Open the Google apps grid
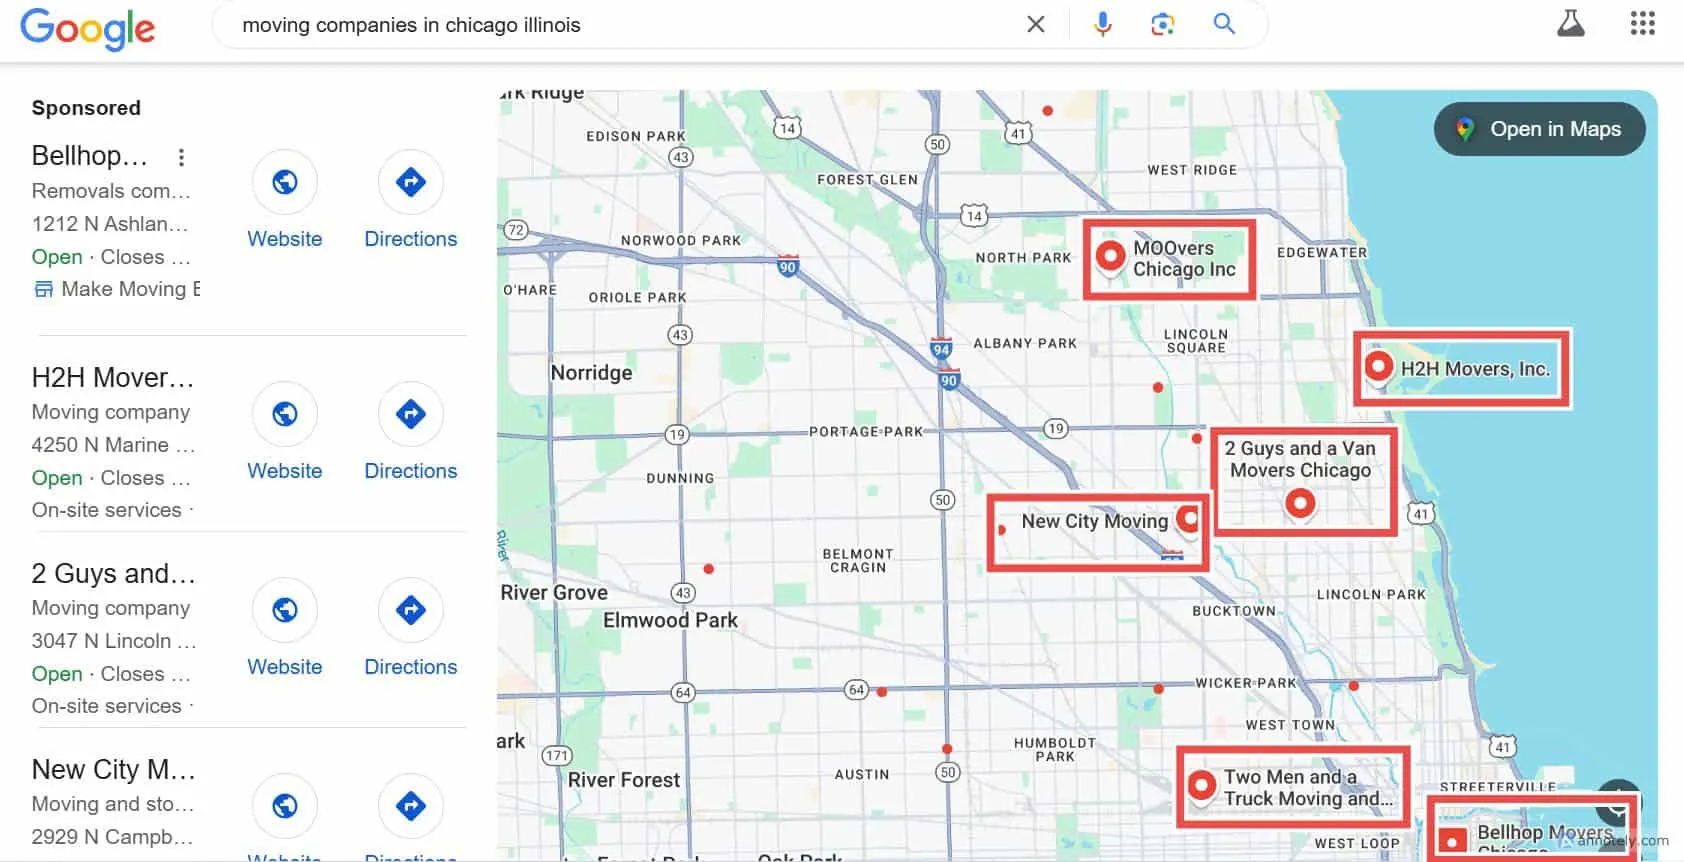1684x862 pixels. point(1642,24)
